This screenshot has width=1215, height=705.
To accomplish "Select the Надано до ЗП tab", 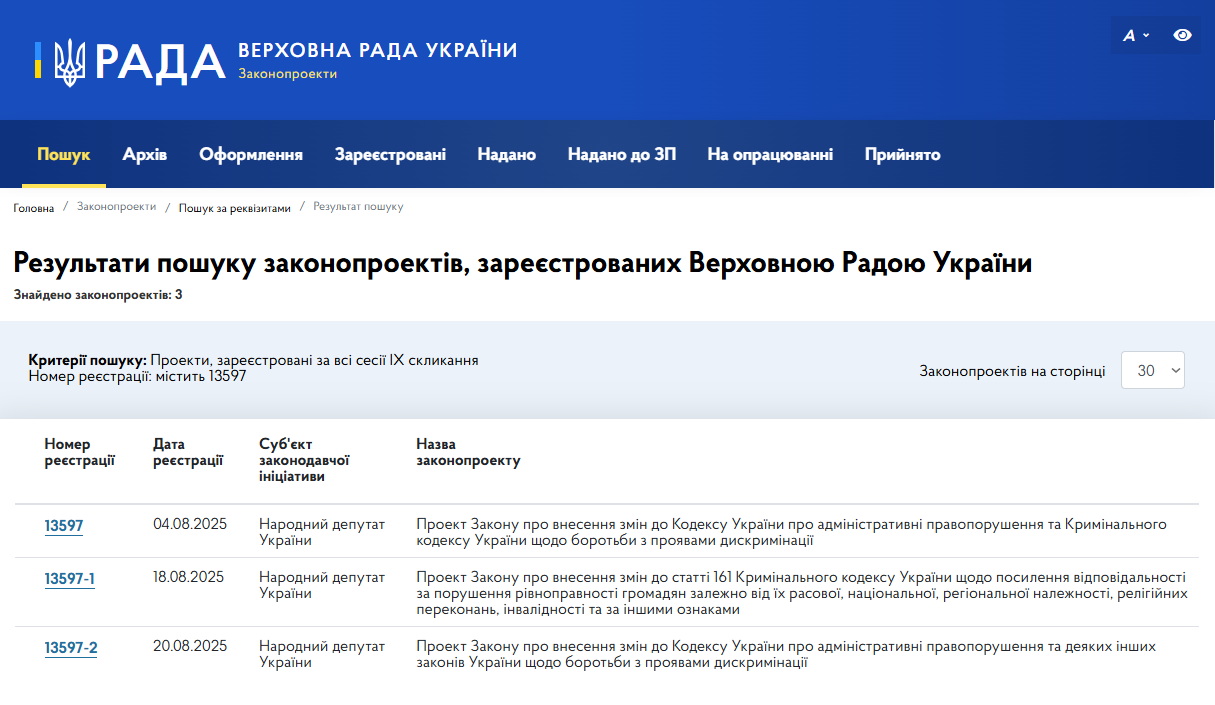I will pos(621,154).
